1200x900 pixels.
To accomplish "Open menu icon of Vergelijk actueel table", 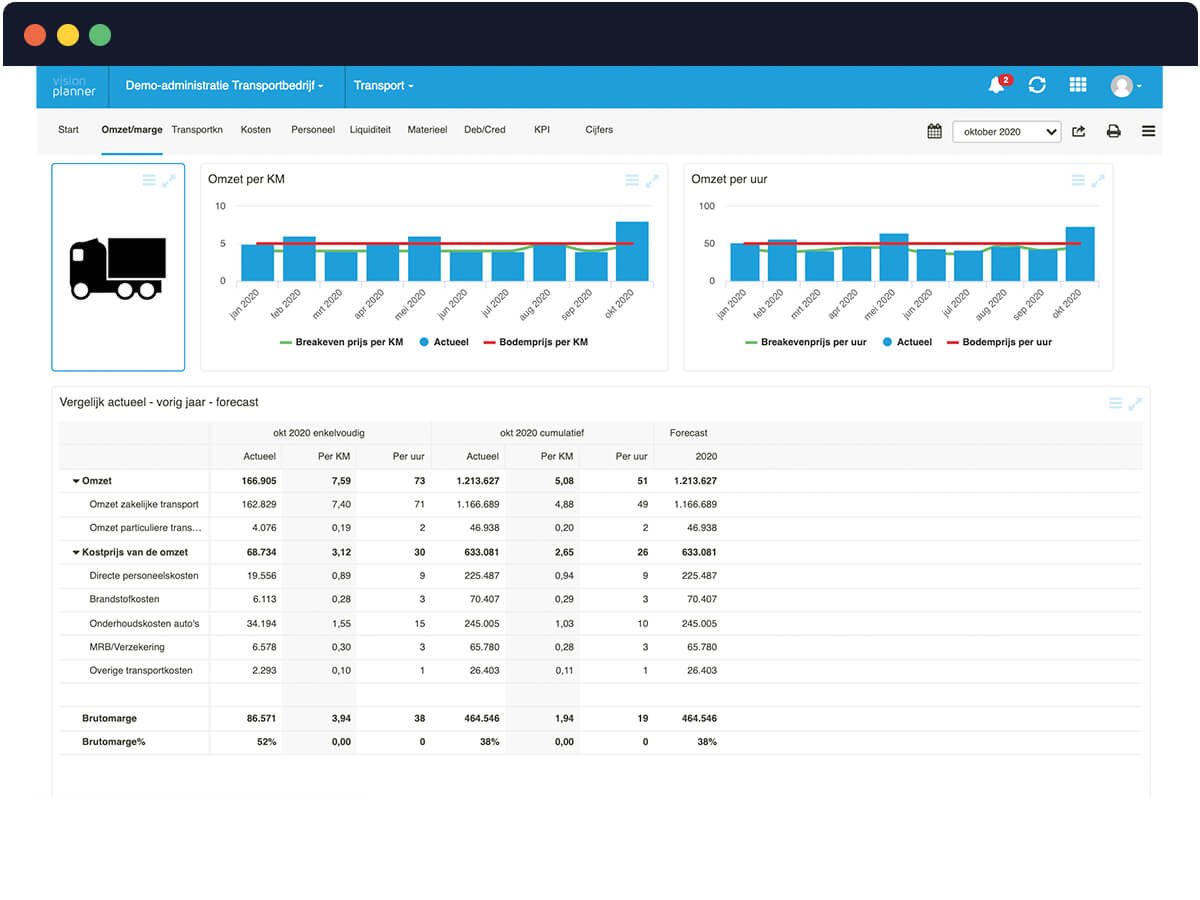I will pos(1115,403).
